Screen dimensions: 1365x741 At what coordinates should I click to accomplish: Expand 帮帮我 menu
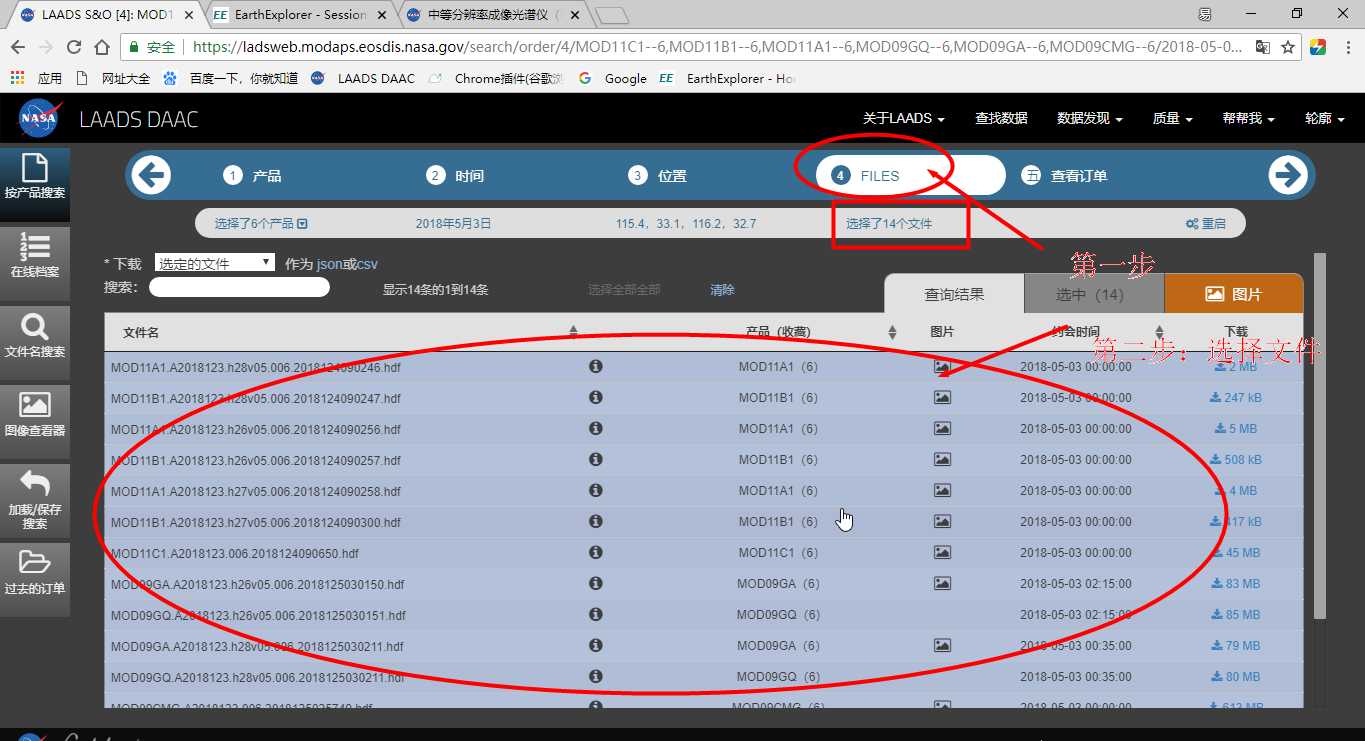[1248, 118]
